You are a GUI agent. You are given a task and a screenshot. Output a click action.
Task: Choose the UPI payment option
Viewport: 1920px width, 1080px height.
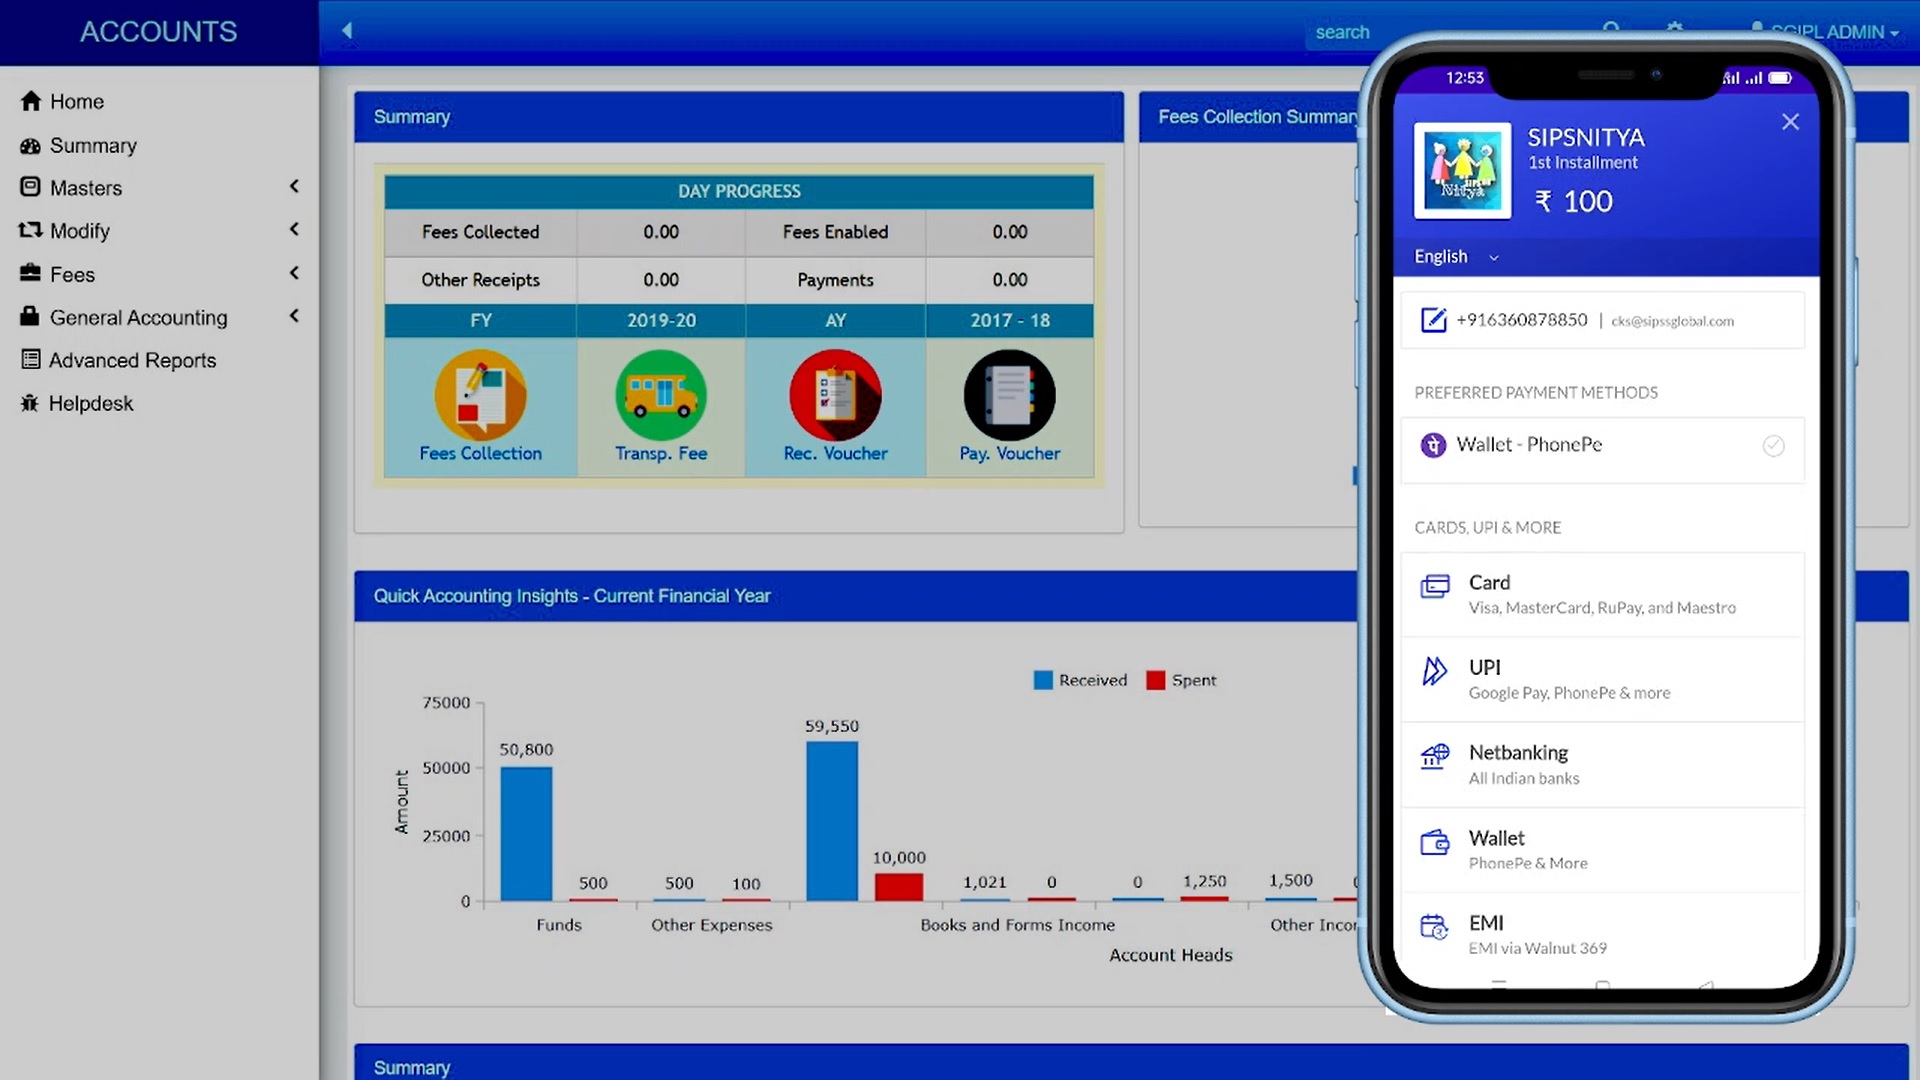pos(1602,679)
